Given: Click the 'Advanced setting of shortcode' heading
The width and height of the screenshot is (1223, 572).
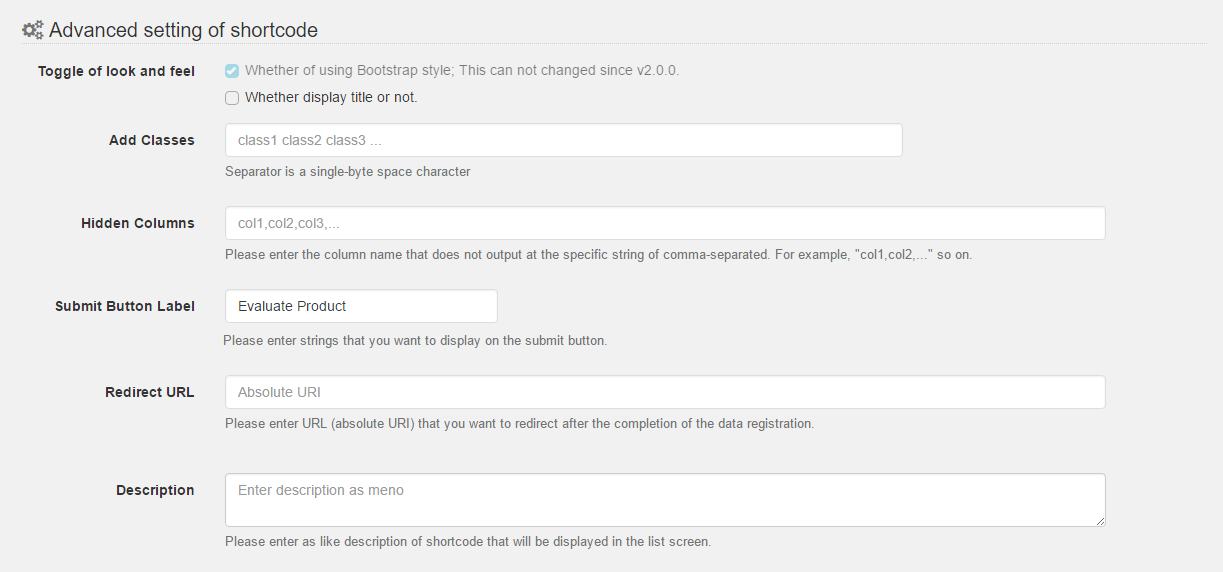Looking at the screenshot, I should 183,31.
